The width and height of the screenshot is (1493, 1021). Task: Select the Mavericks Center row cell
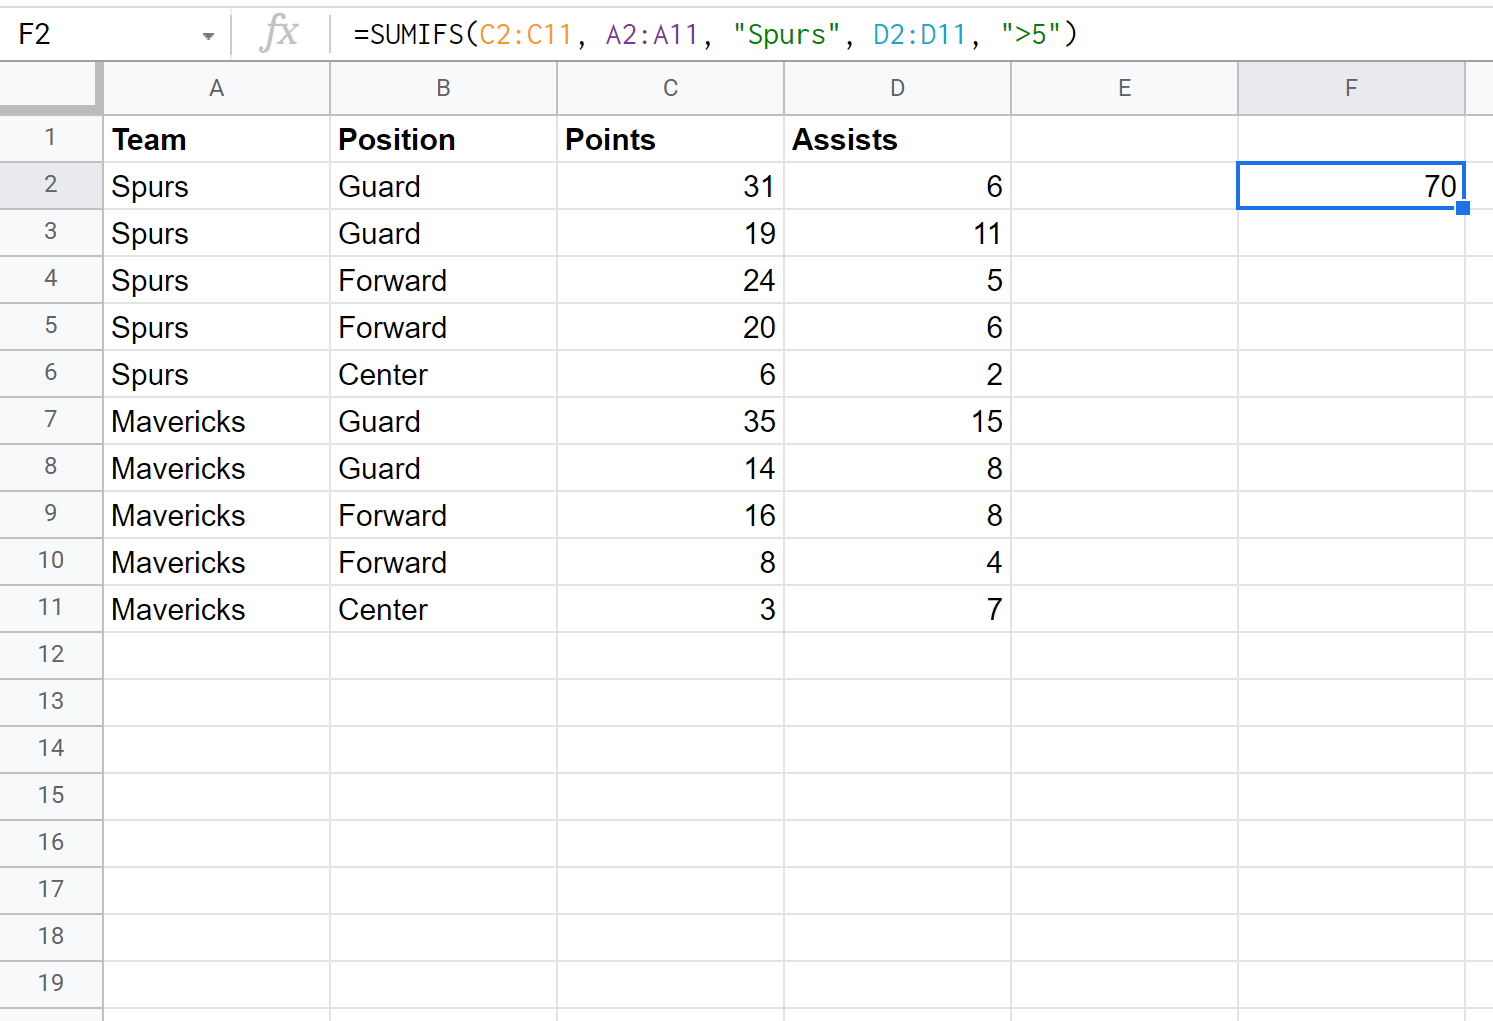click(216, 608)
